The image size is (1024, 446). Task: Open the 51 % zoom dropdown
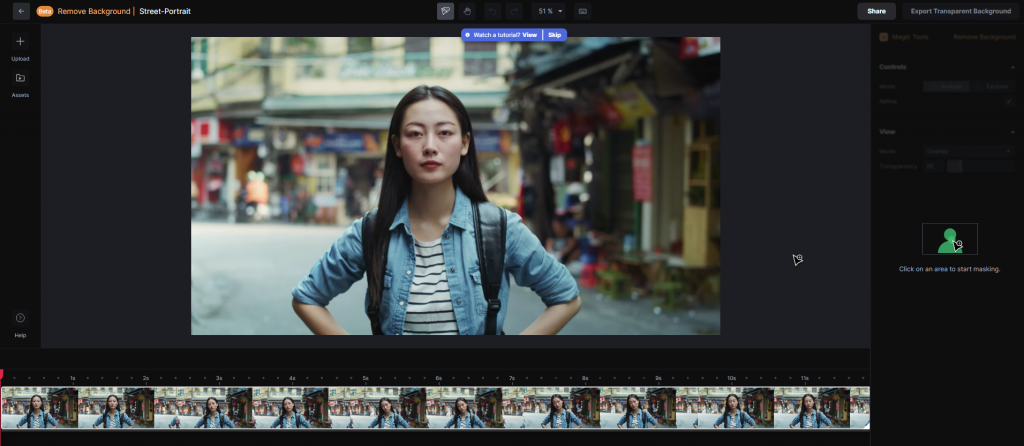(x=551, y=11)
